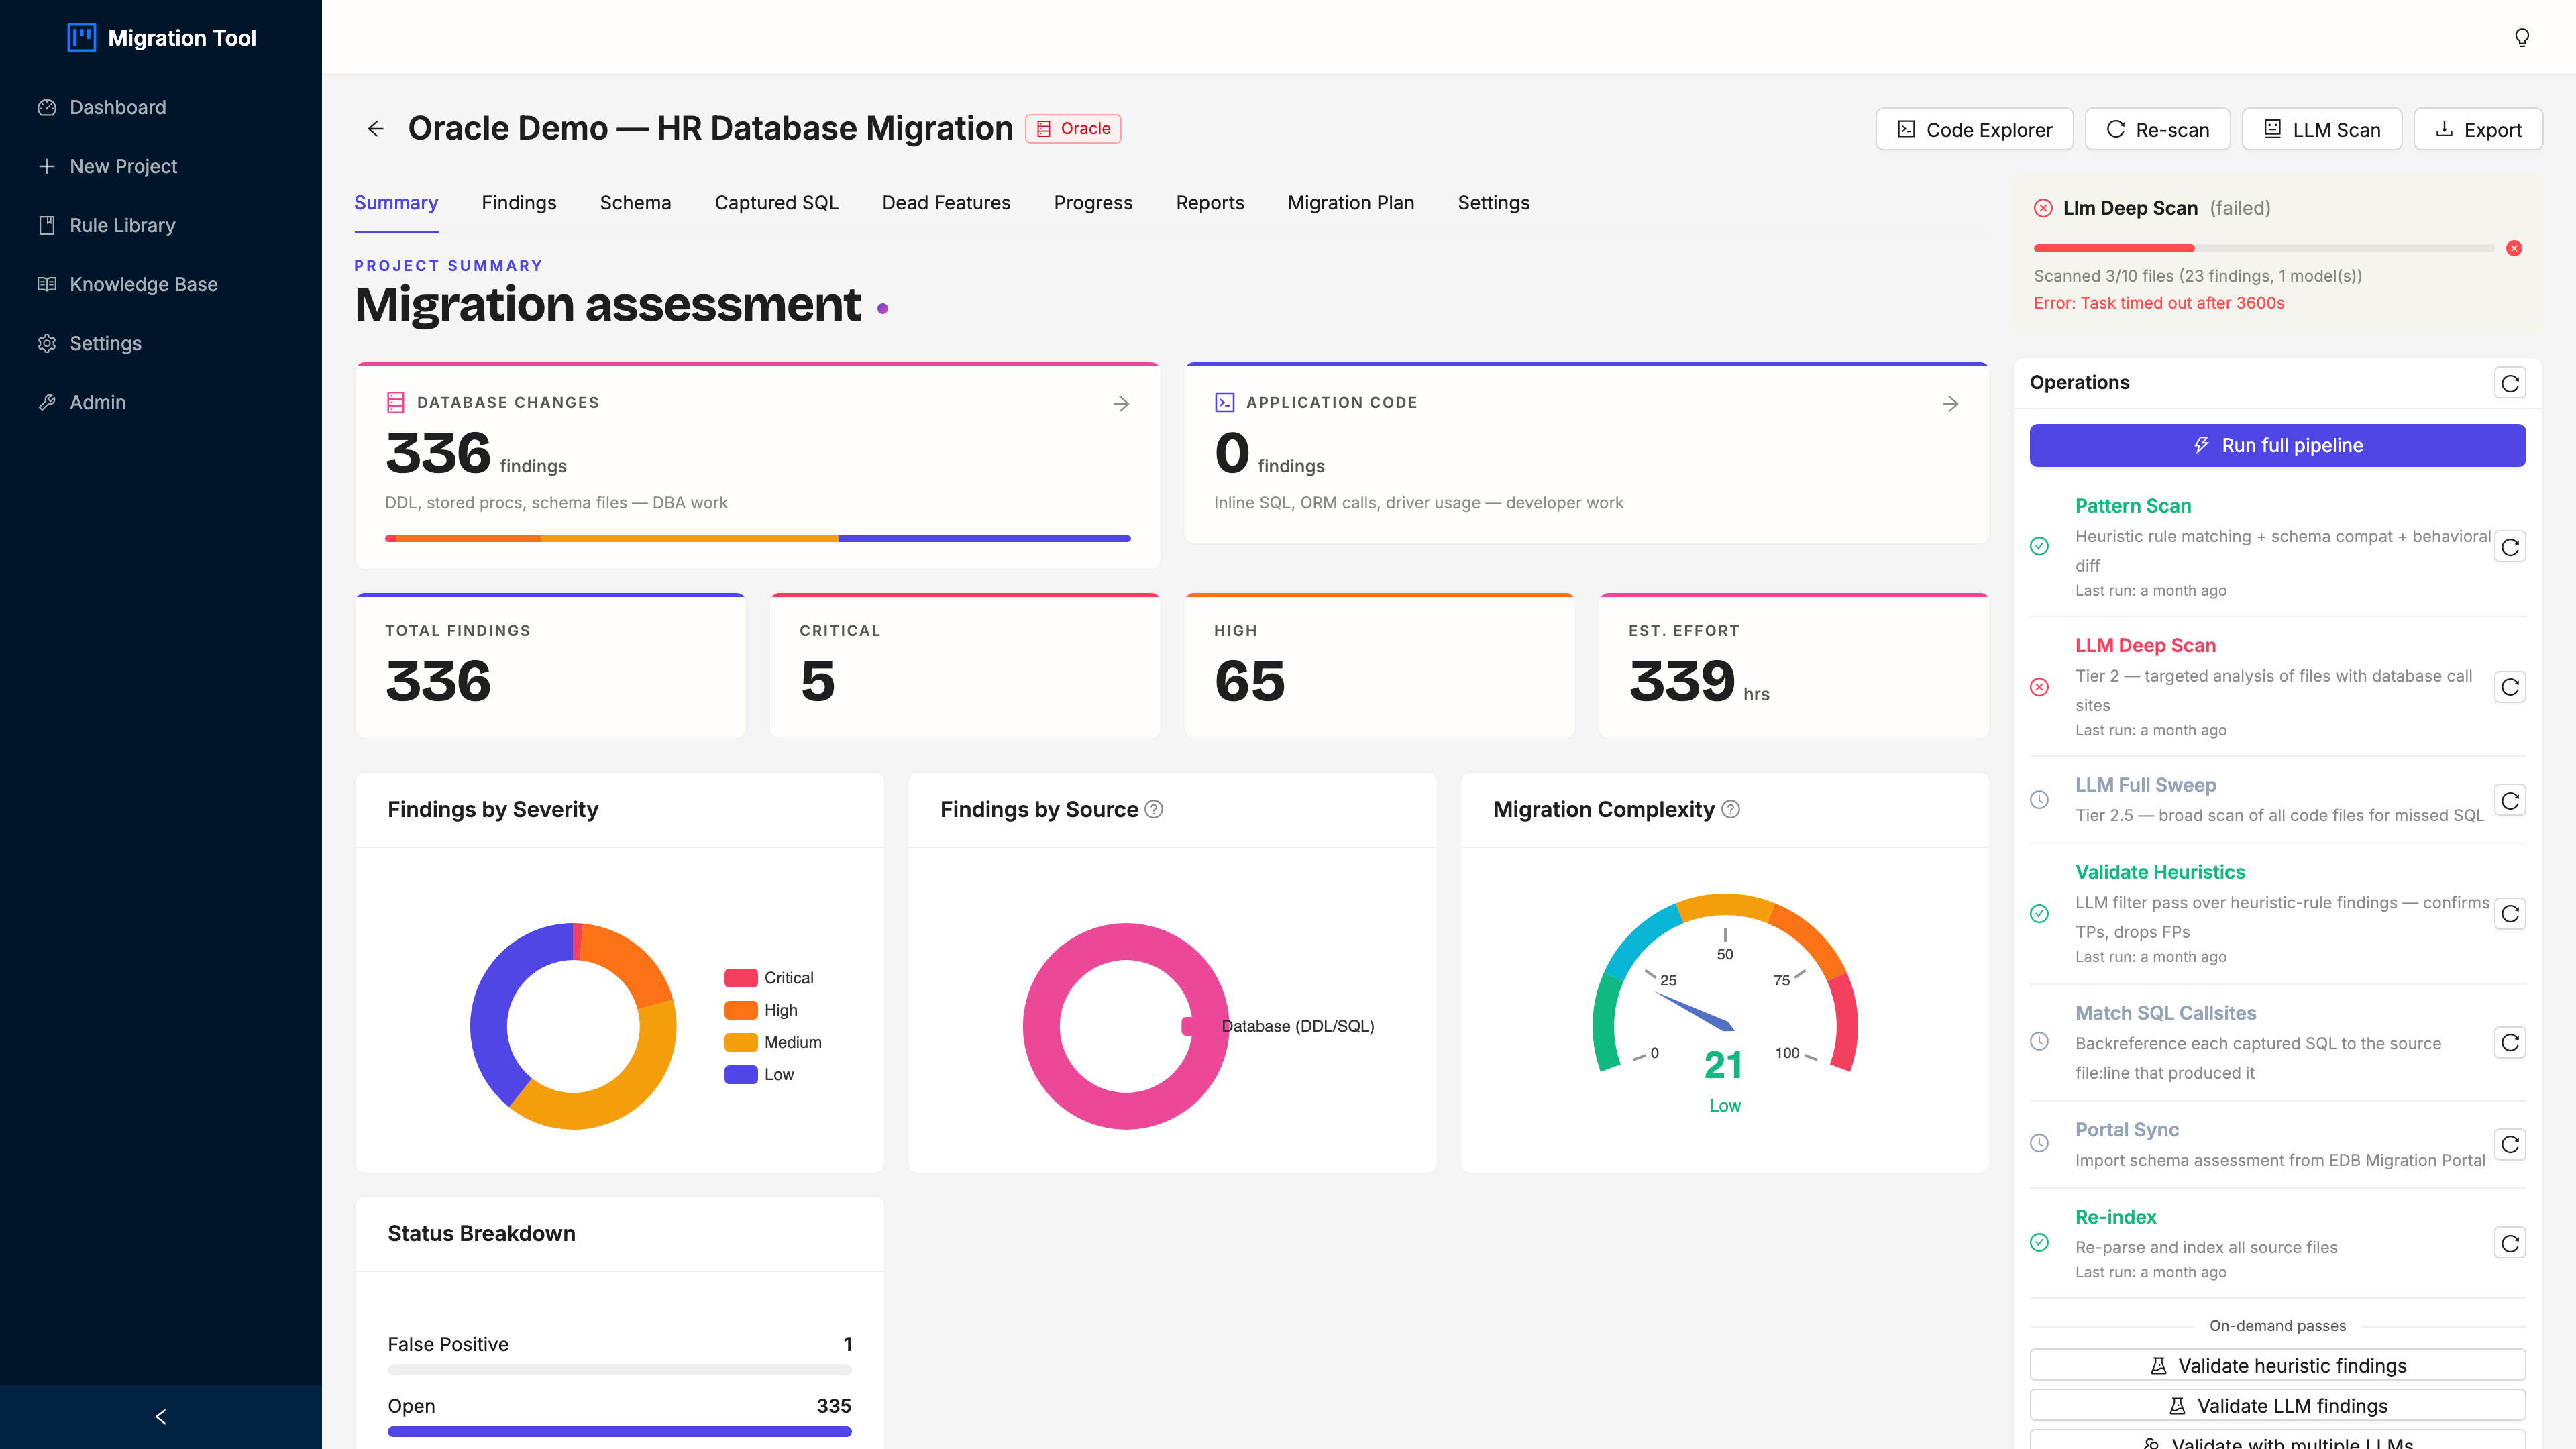Switch to the Findings tab
Screen dimensions: 2576x1449
(518, 203)
